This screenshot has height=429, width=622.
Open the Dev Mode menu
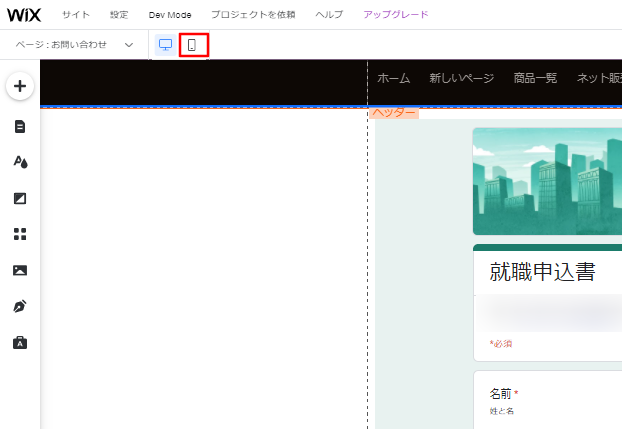170,15
